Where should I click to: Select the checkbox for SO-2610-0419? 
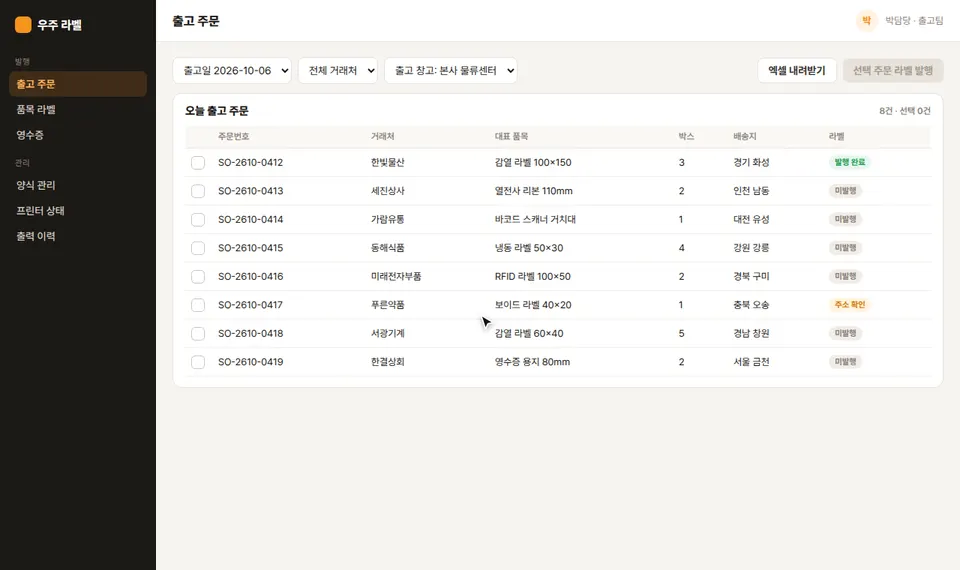tap(198, 362)
